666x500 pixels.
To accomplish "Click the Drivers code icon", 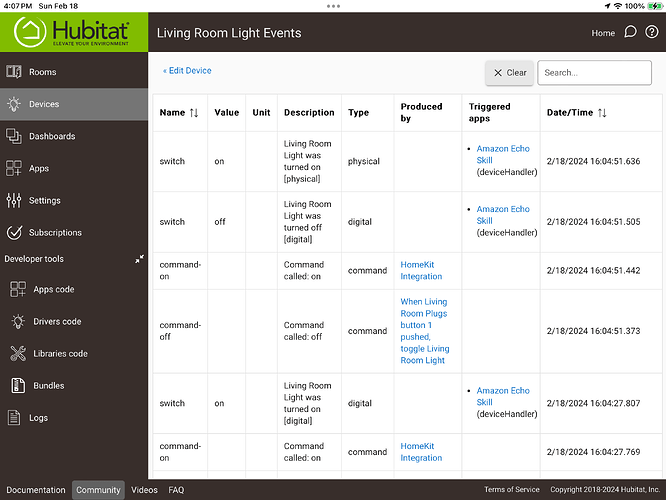I will point(18,322).
